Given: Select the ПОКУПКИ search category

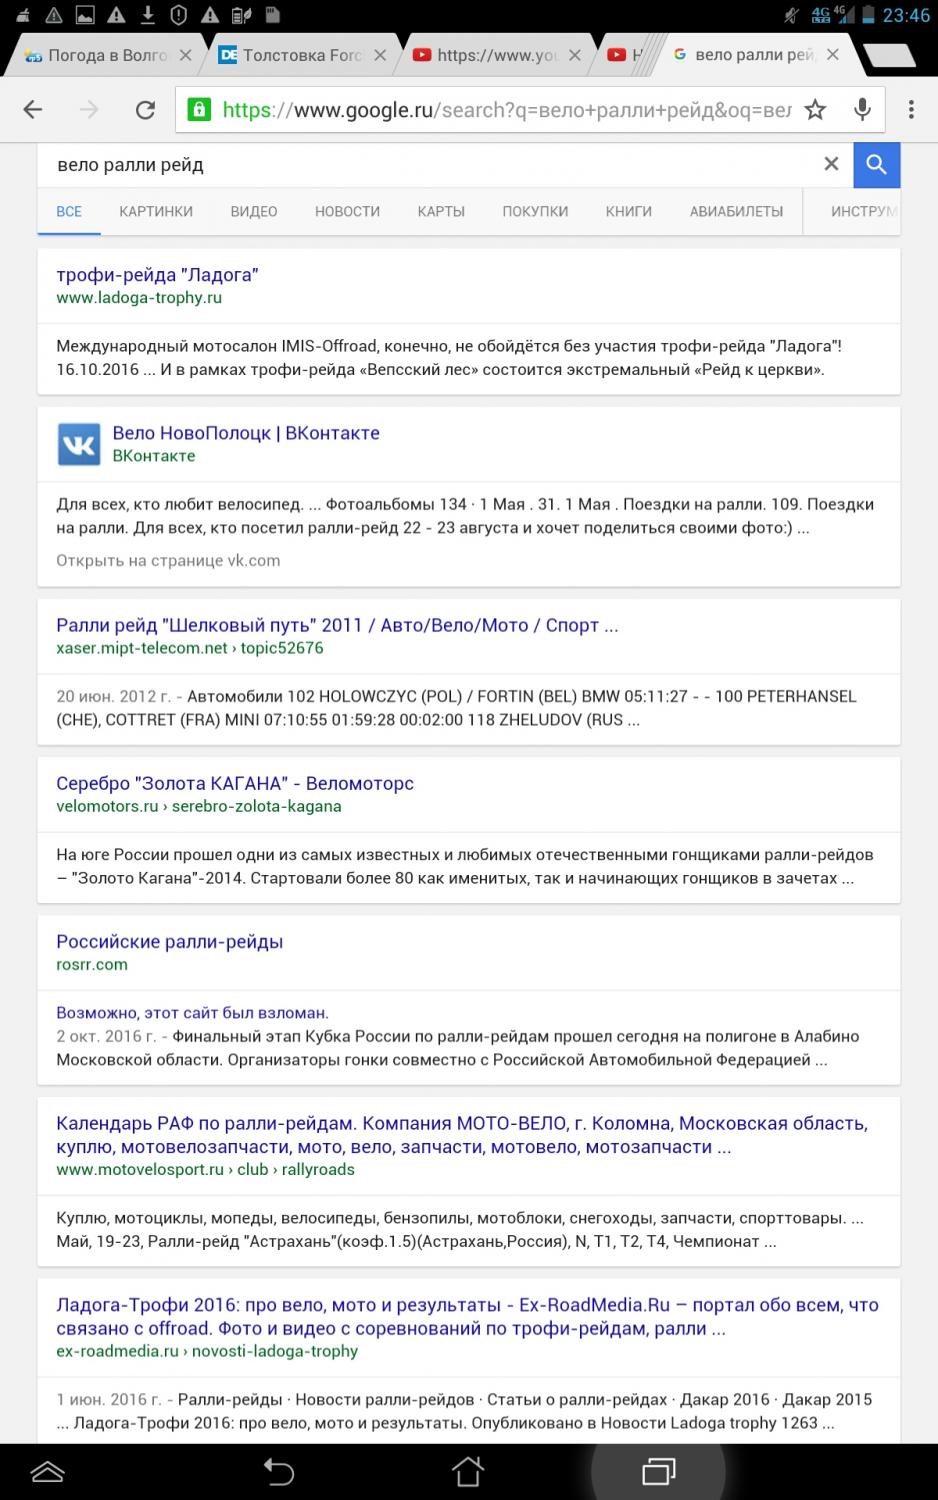Looking at the screenshot, I should [x=535, y=212].
